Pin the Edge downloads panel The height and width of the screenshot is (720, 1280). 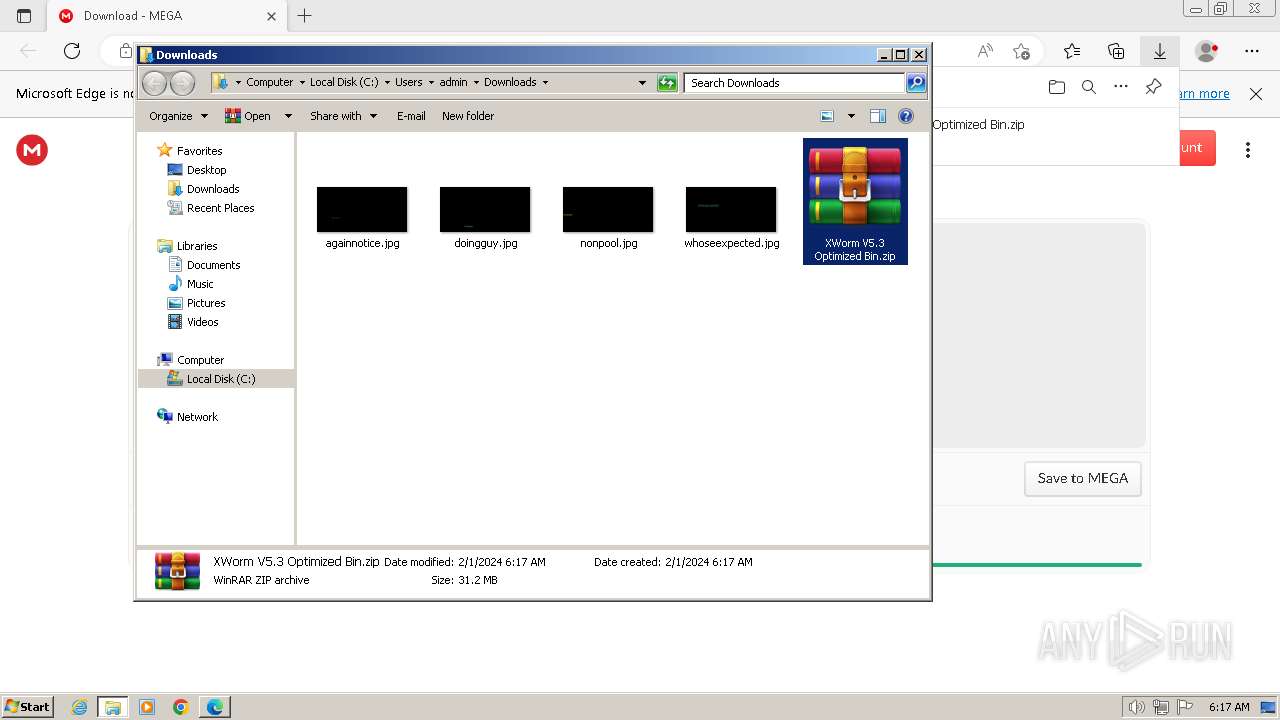[x=1153, y=87]
